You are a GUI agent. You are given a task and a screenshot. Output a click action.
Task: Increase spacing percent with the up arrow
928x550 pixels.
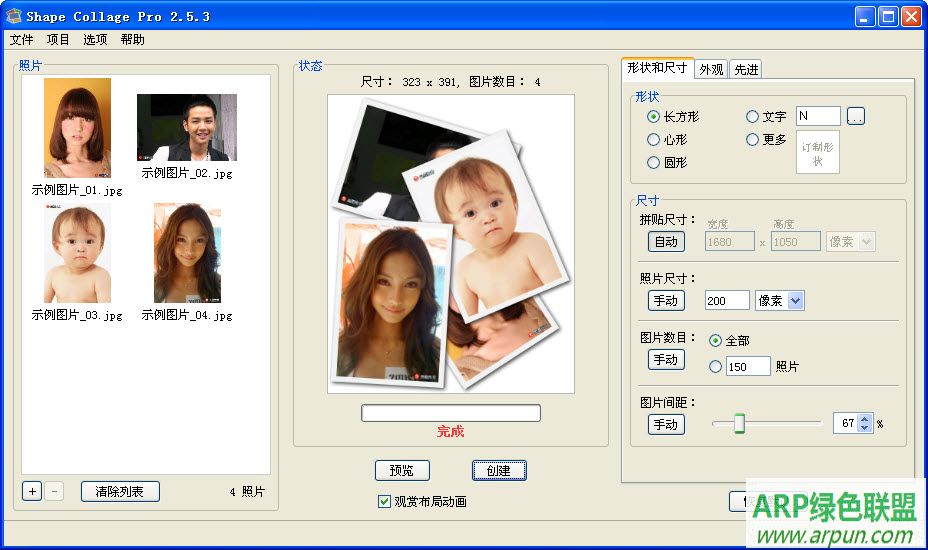pos(865,419)
